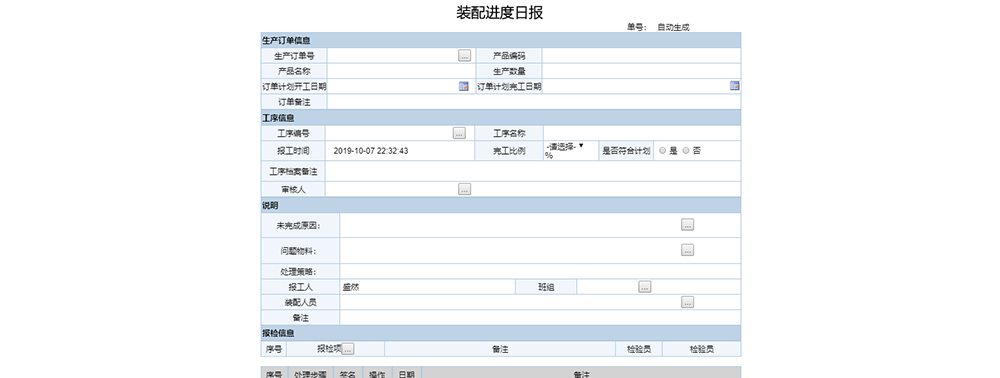Open lookup for 生产订单号 field
This screenshot has width=1000, height=378.
pyautogui.click(x=464, y=55)
